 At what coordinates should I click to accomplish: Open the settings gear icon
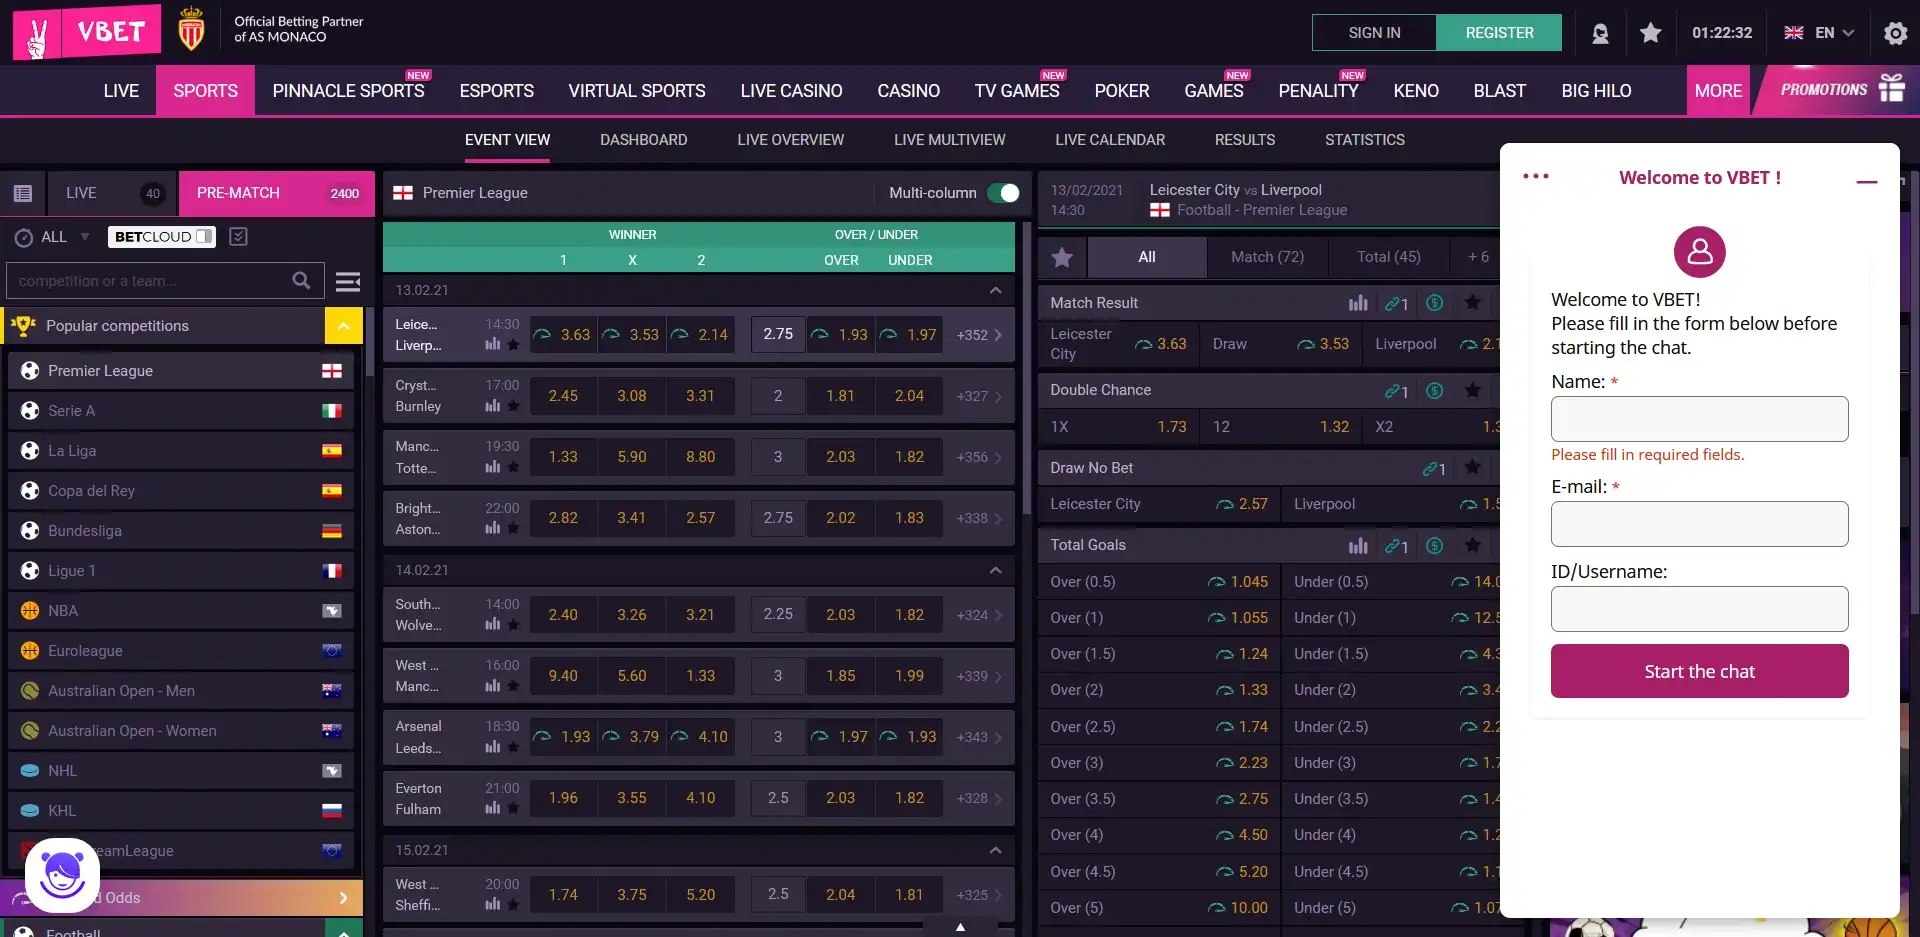(x=1894, y=33)
